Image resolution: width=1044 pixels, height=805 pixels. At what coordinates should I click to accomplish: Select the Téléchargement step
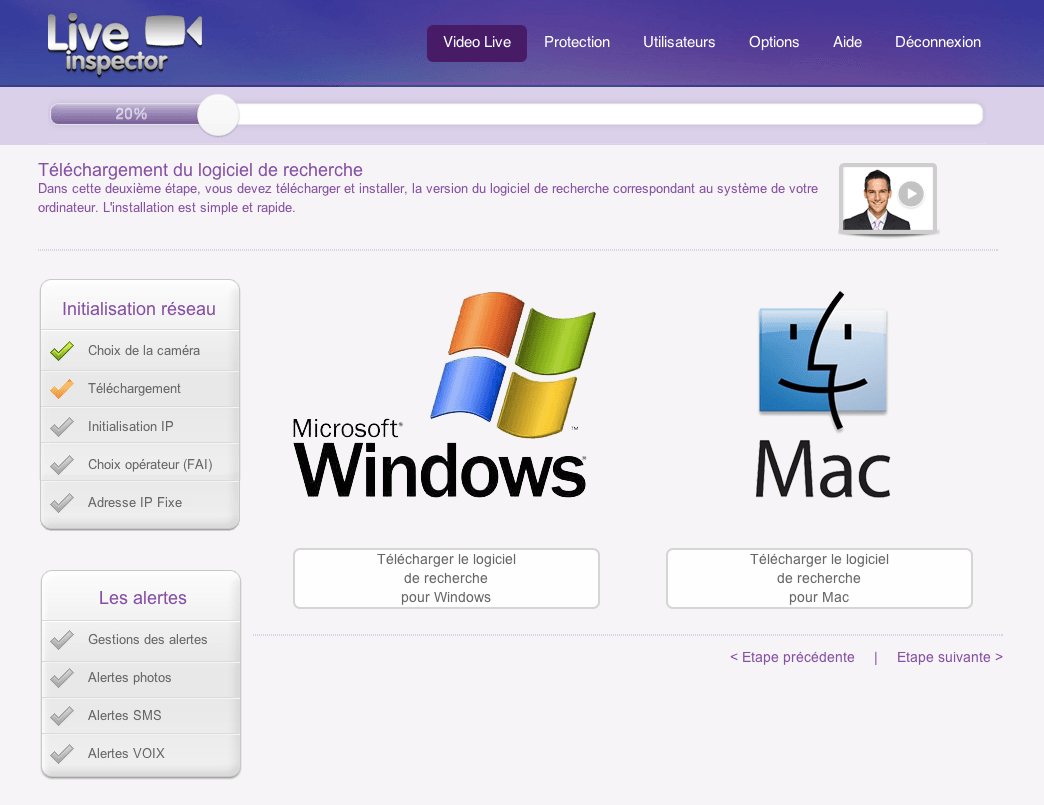point(140,388)
